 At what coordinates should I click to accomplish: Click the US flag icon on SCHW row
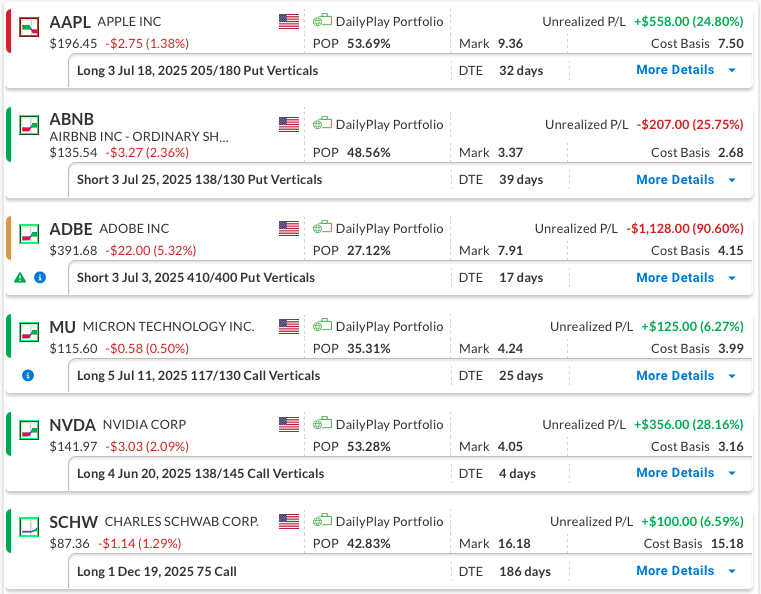tap(289, 522)
